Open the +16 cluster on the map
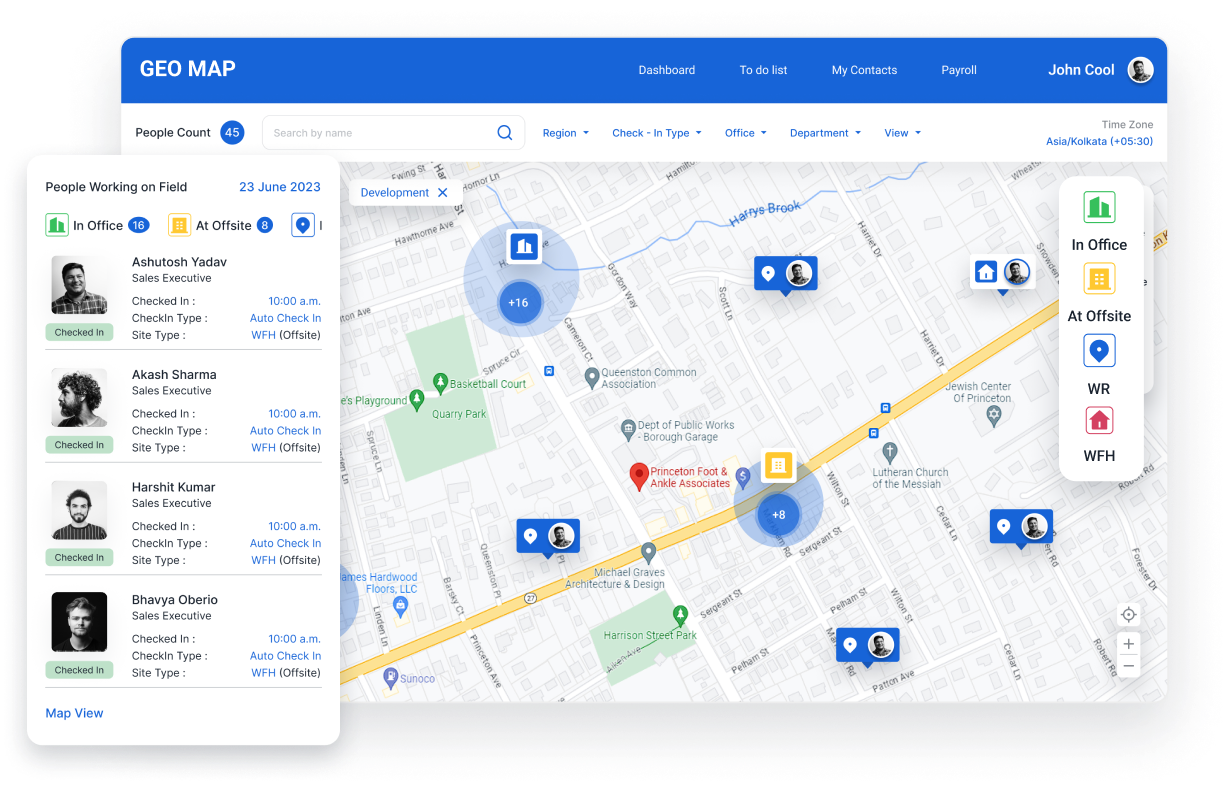Screen dimensions: 1232x793 pyautogui.click(x=518, y=302)
